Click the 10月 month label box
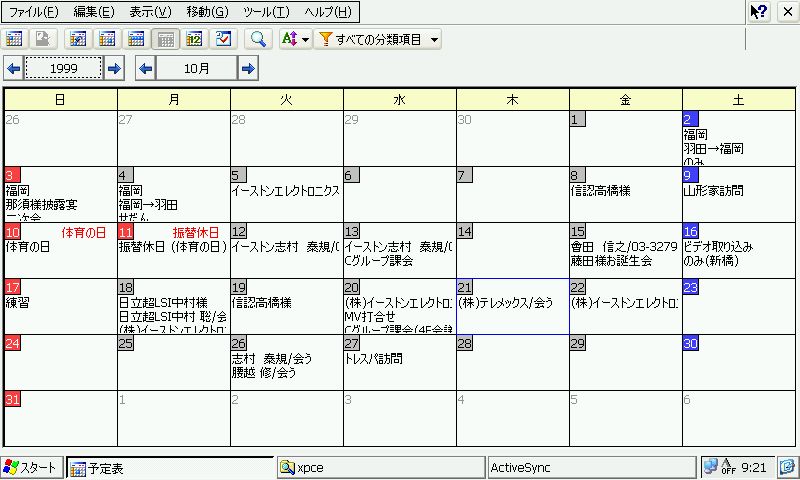800x480 pixels. click(197, 68)
